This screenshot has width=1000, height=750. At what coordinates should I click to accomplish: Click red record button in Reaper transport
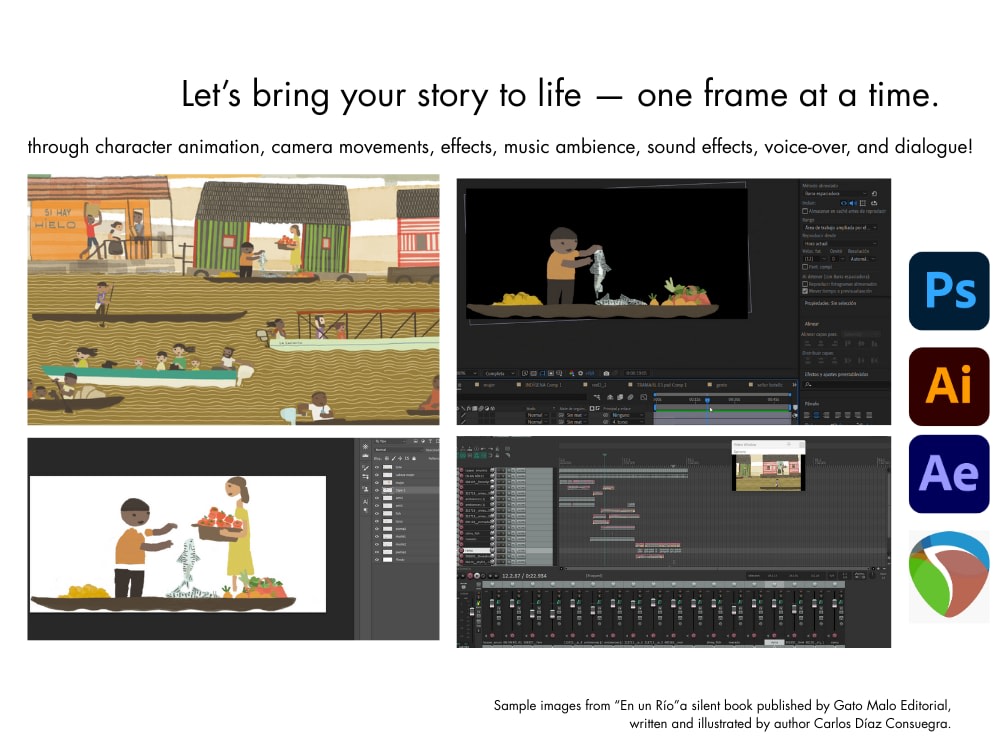(x=470, y=576)
